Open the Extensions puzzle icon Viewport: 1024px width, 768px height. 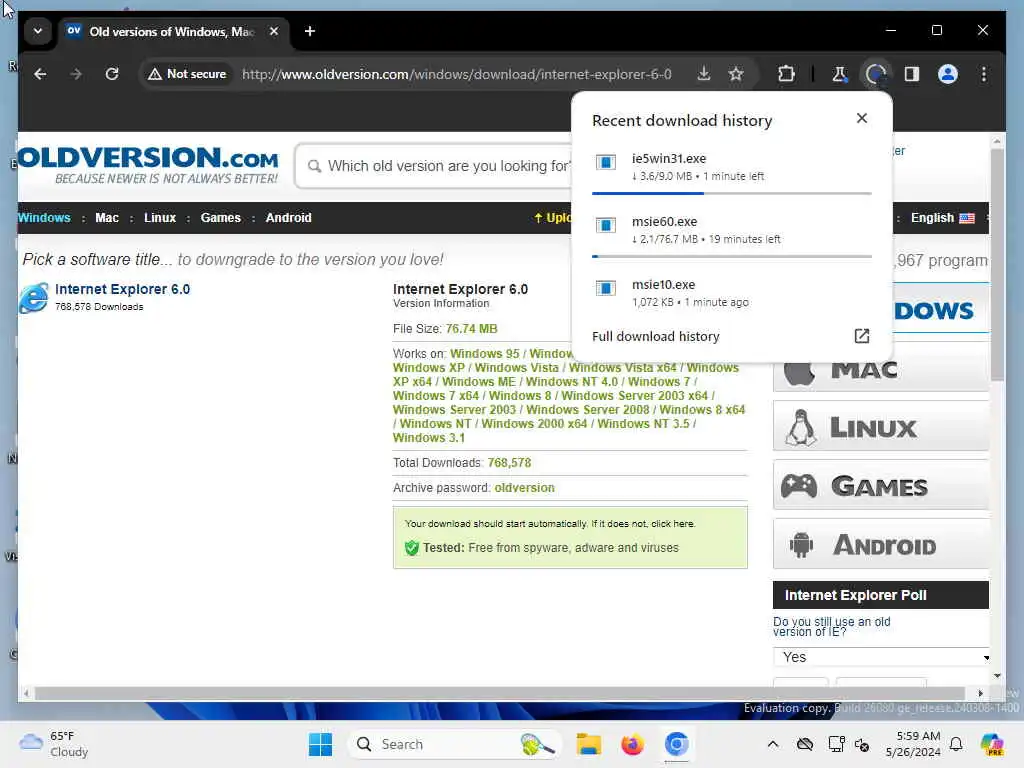tap(786, 74)
